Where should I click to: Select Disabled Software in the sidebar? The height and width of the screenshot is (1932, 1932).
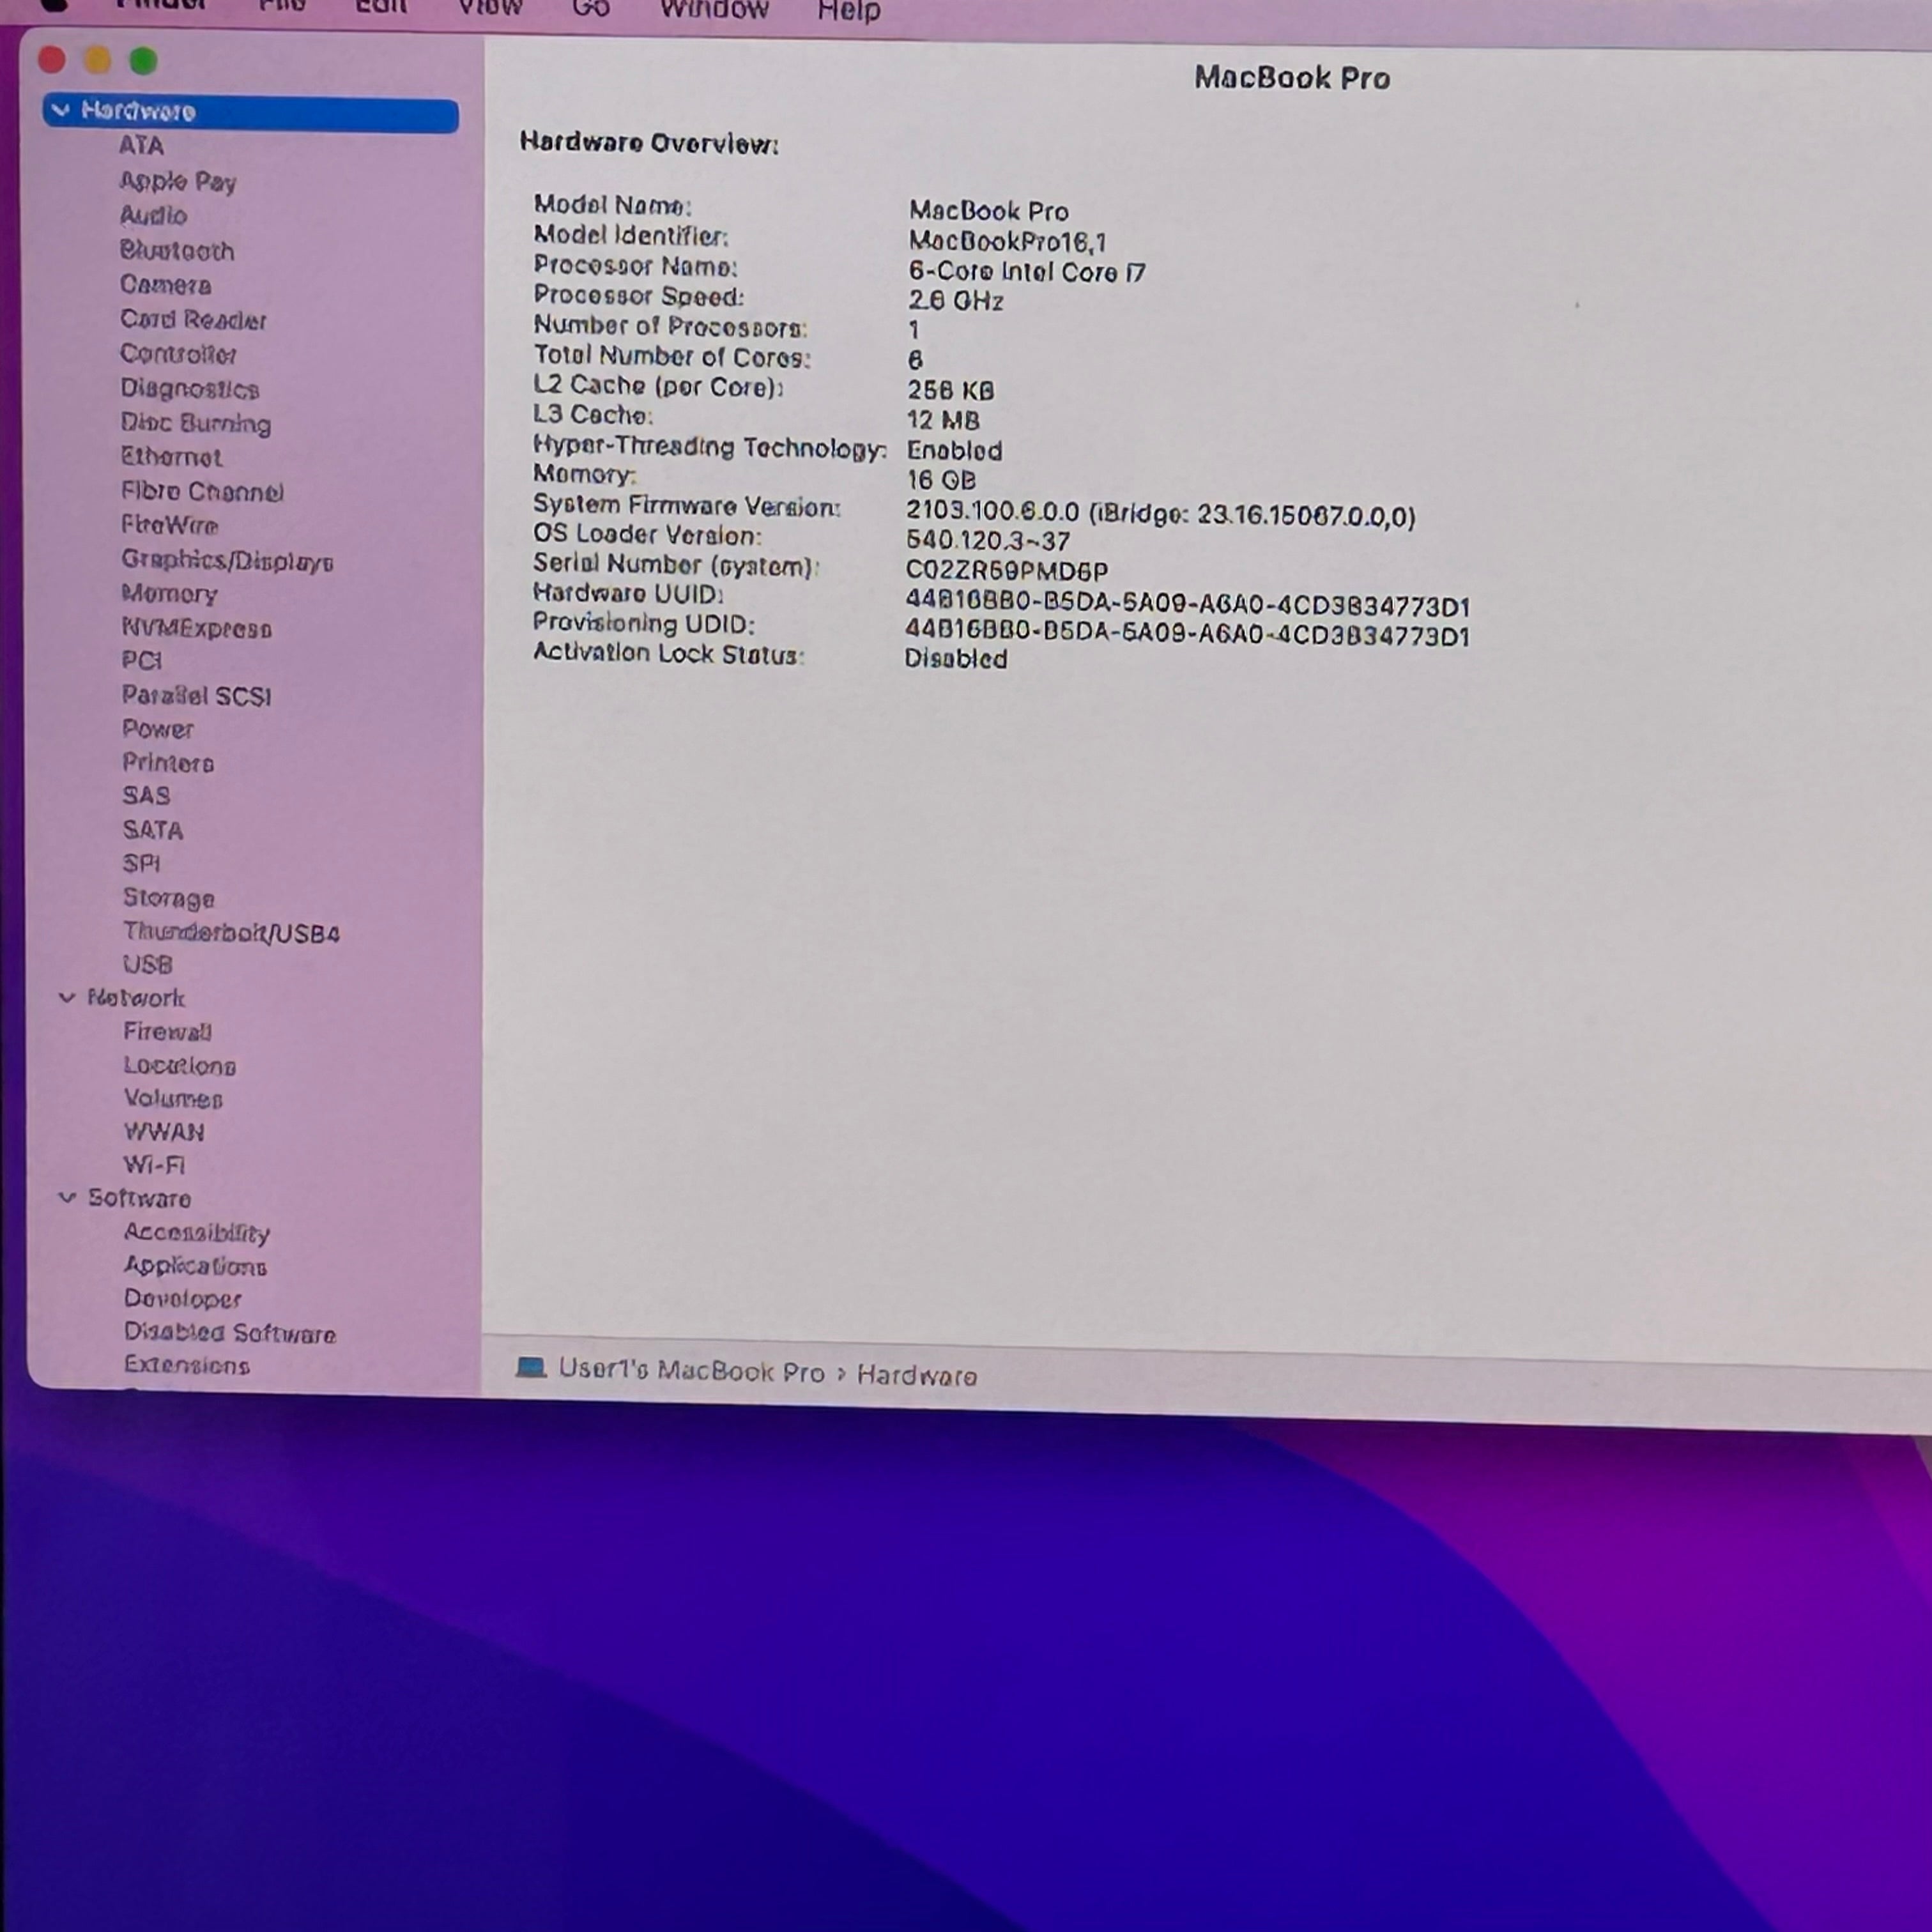[x=230, y=1333]
